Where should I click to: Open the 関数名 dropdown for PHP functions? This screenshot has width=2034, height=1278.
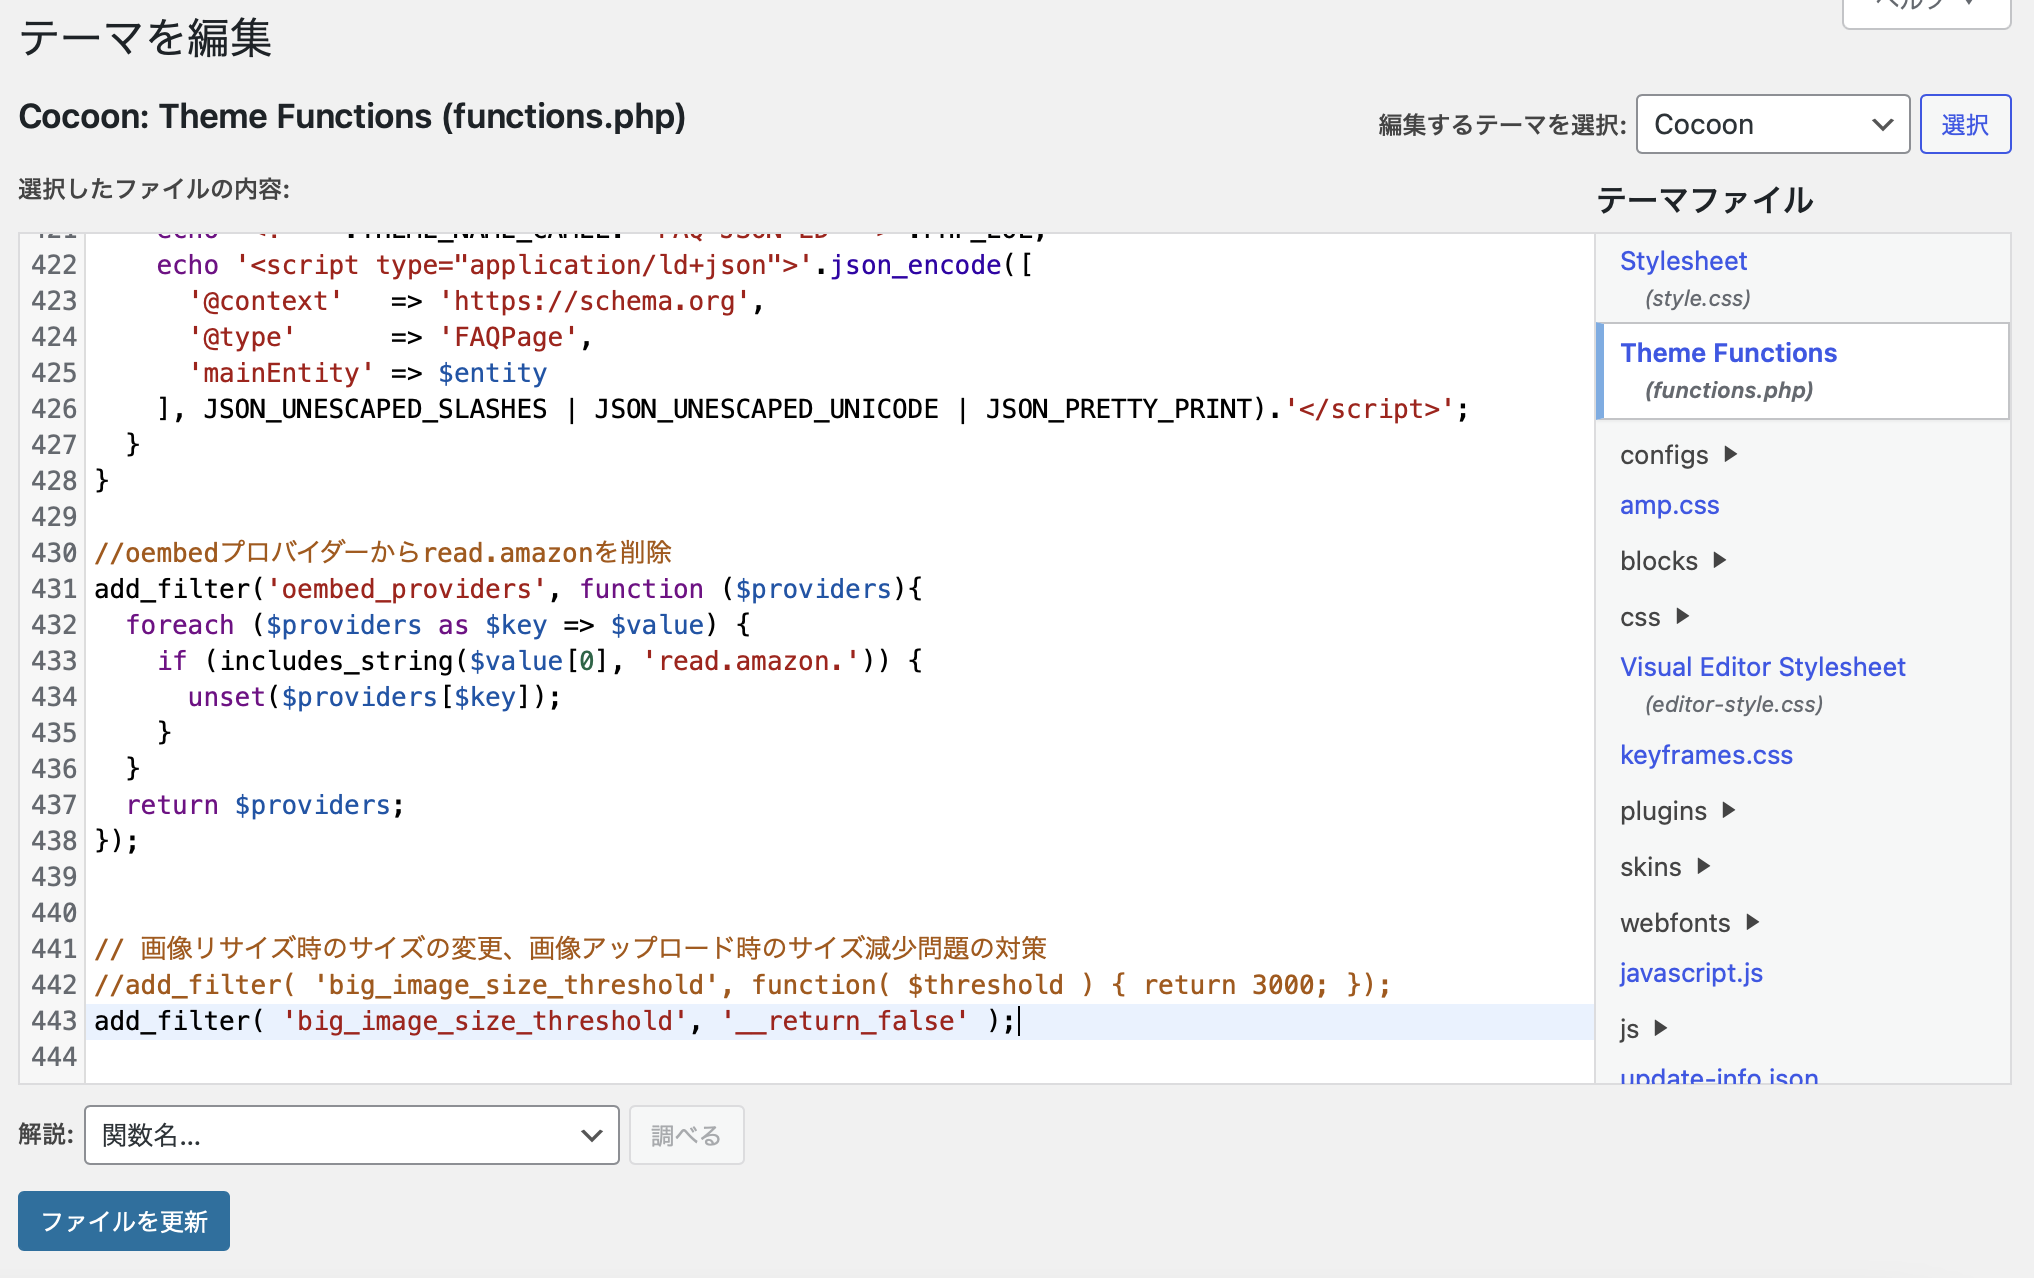347,1134
